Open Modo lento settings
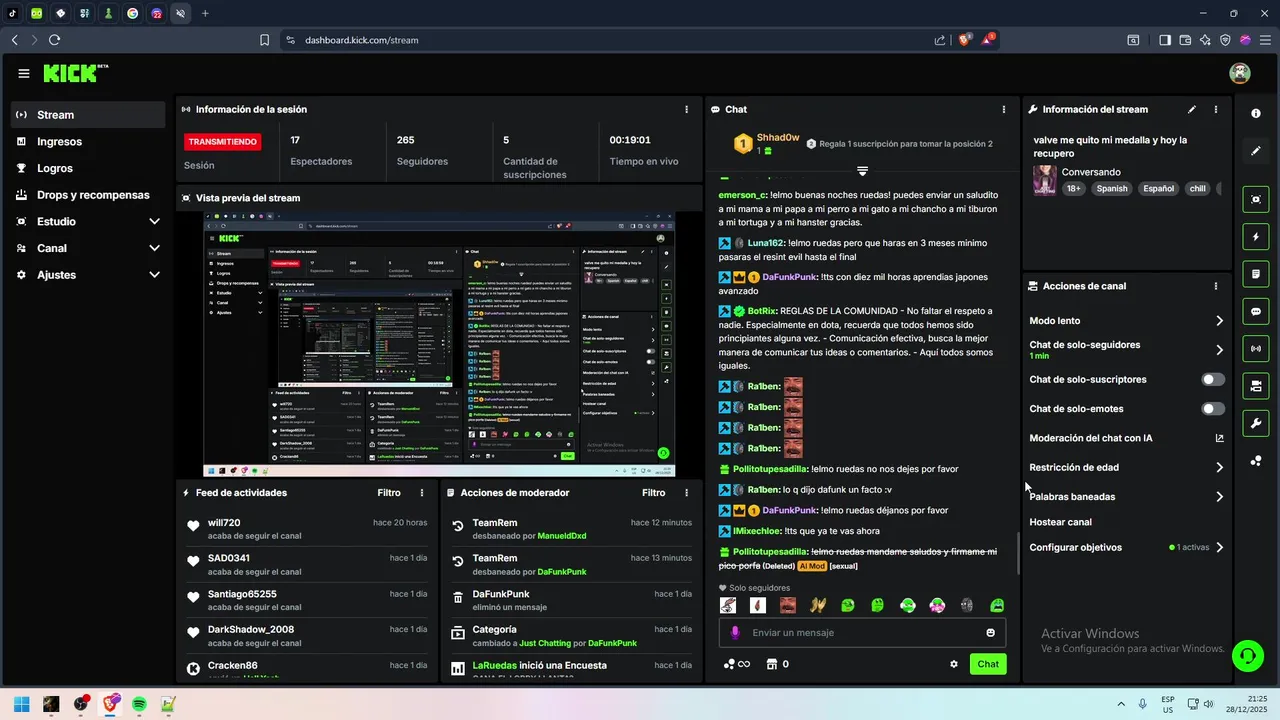The height and width of the screenshot is (720, 1280). [1127, 321]
